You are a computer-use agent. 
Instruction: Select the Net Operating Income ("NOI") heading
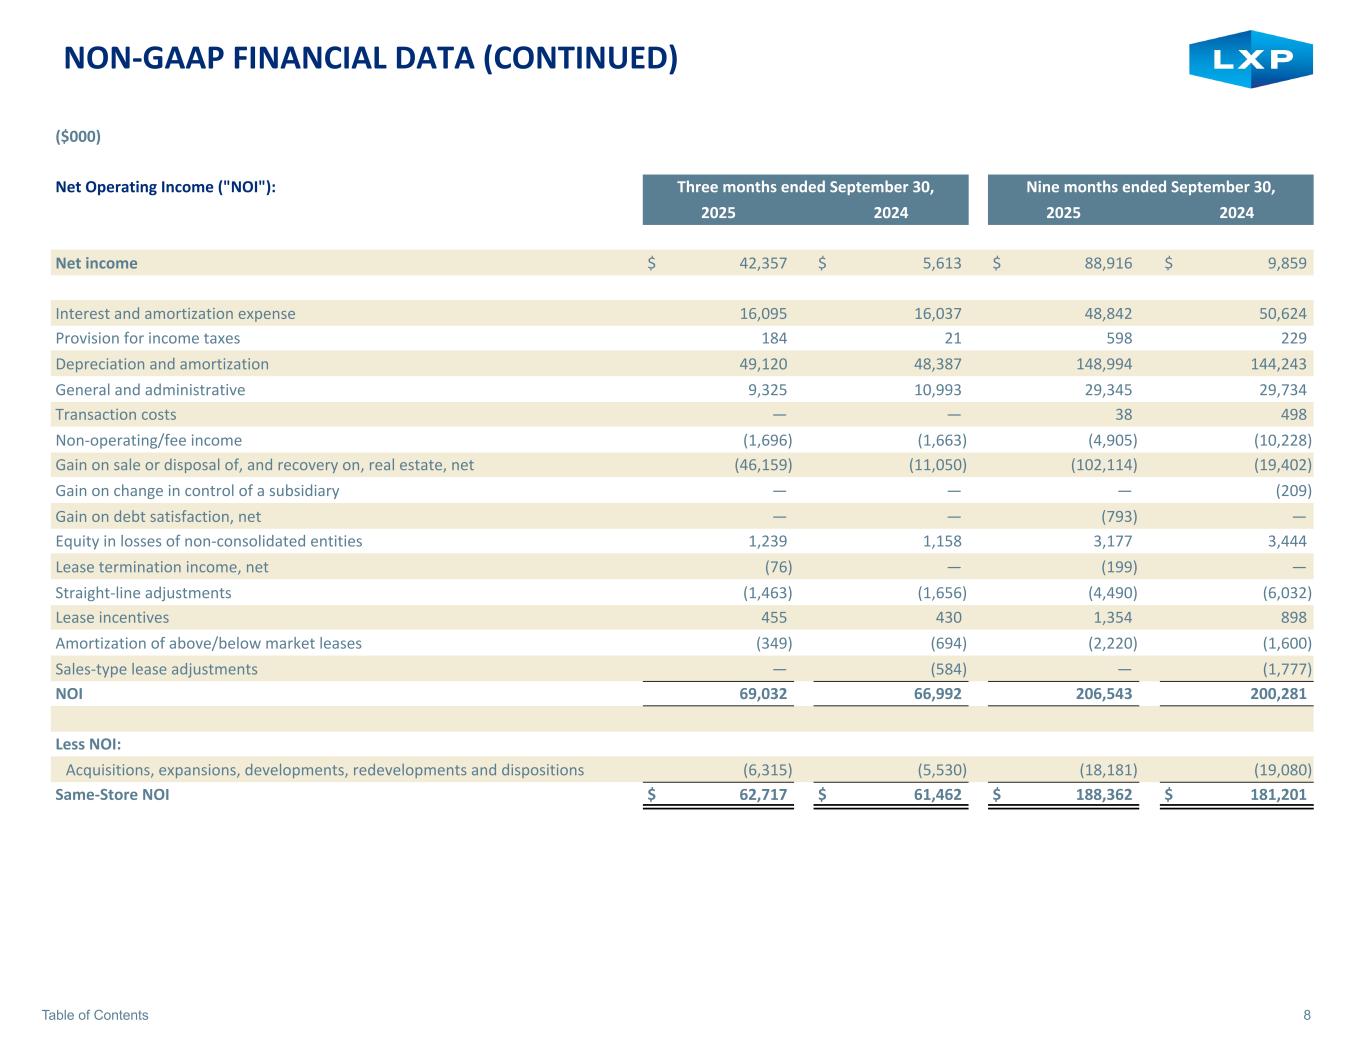(x=165, y=187)
